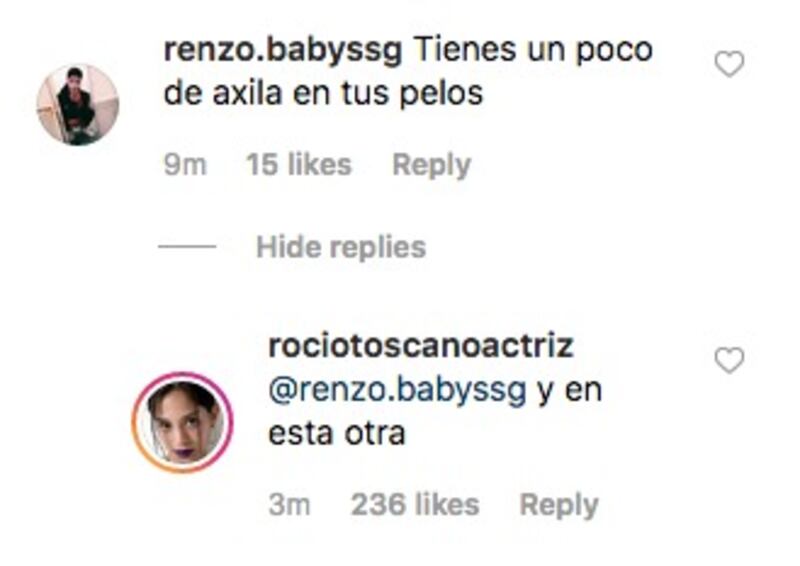Open renzo.babyssg username link at top
Image resolution: width=800 pixels, height=566 pixels.
pos(283,51)
